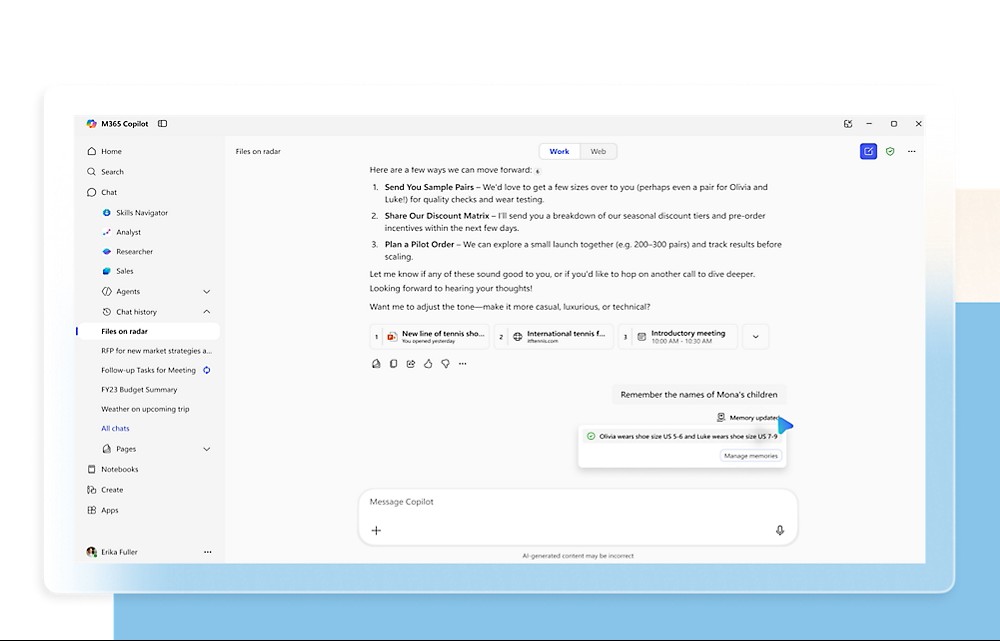Click the 'Send You Sample Pairs' heading
1000x641 pixels.
click(429, 187)
